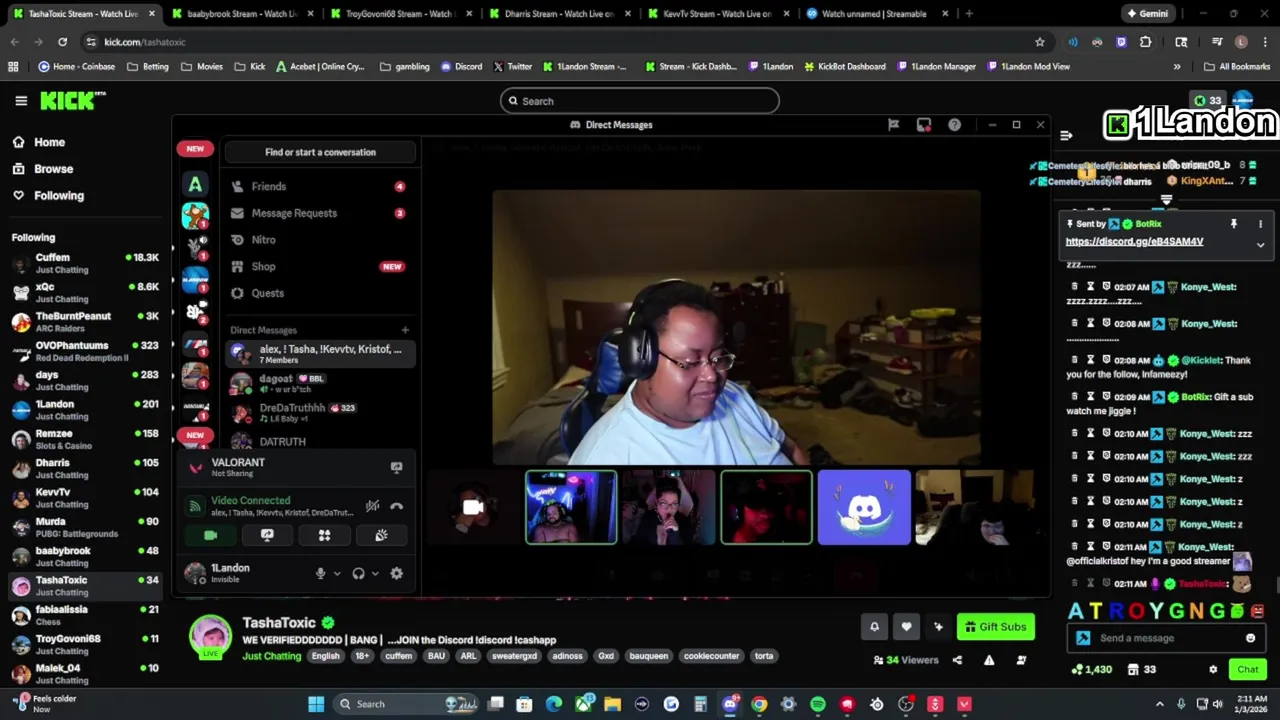Click the Kick search field

coord(640,101)
